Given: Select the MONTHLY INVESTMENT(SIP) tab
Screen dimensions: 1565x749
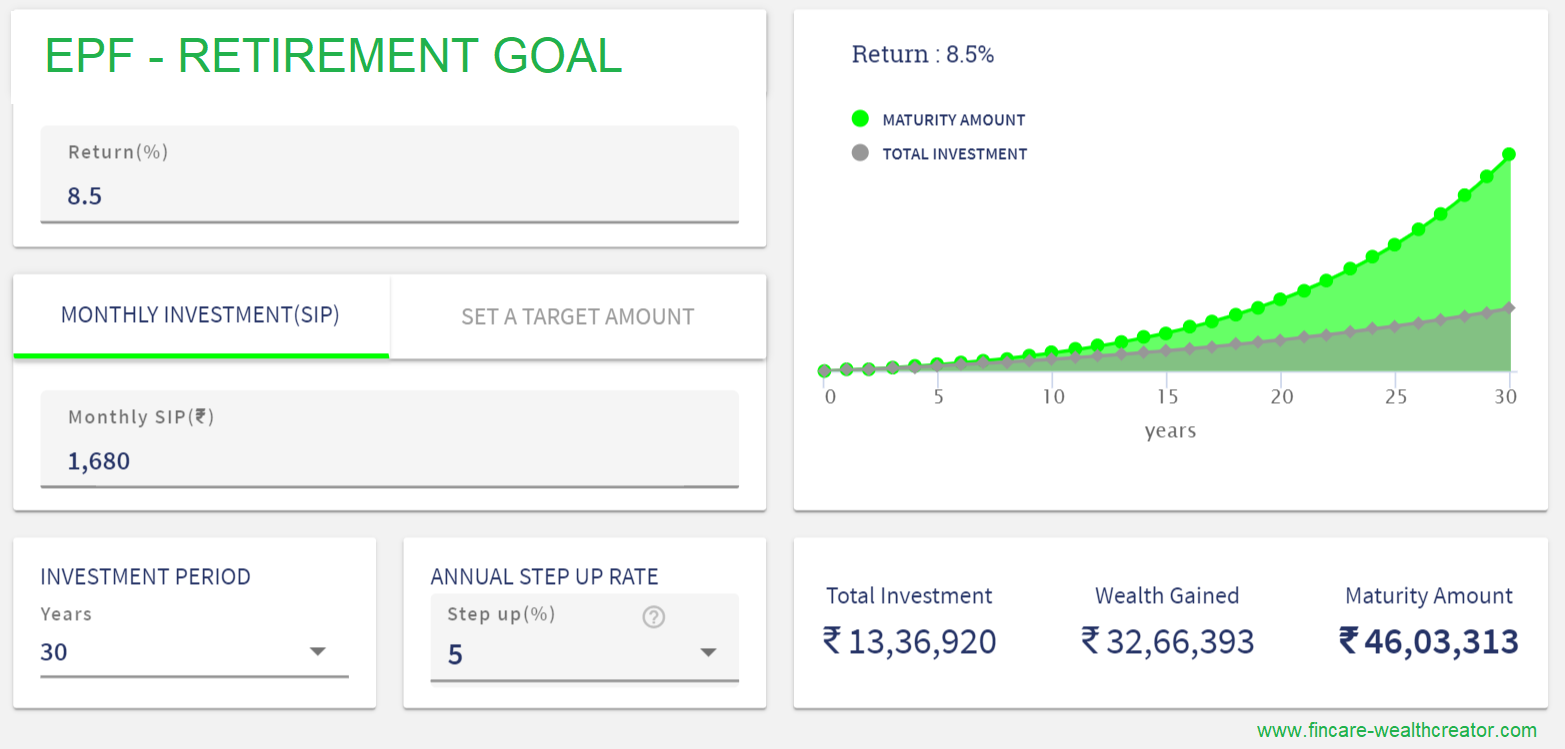Looking at the screenshot, I should (x=200, y=315).
